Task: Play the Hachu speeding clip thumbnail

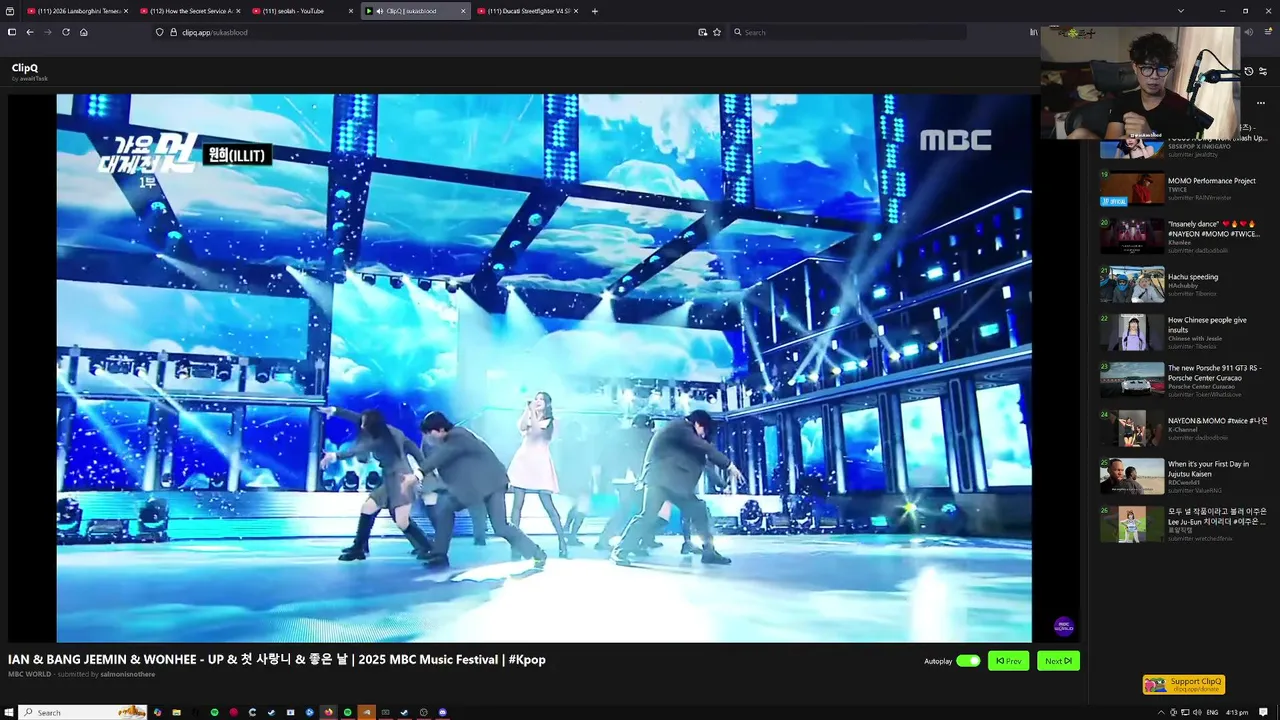Action: (1132, 284)
